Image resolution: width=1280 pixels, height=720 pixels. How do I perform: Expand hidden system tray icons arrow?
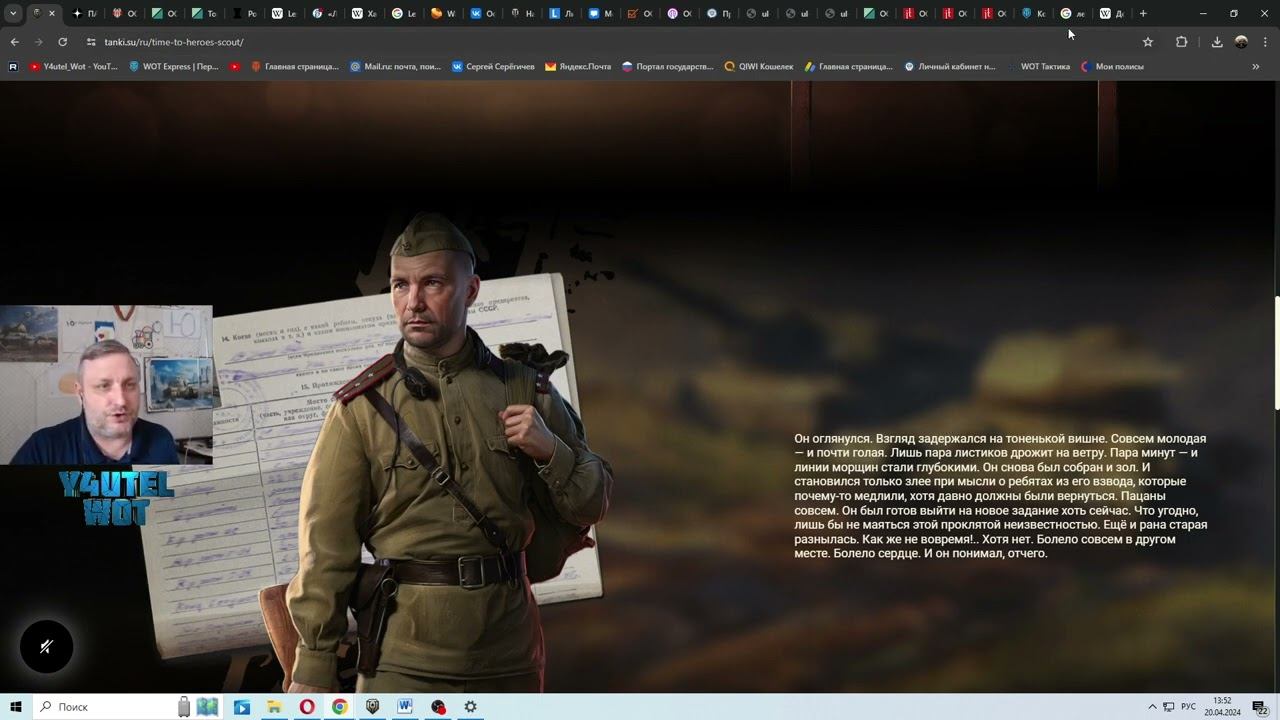[1152, 707]
